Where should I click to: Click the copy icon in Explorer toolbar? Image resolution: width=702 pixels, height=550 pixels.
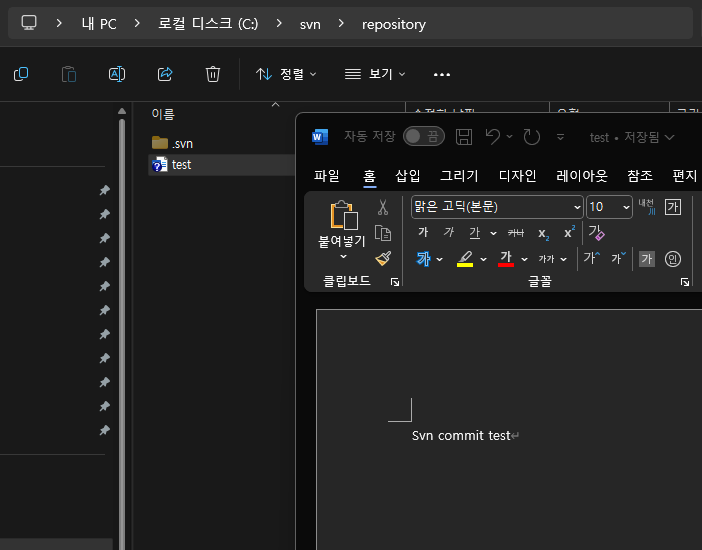(21, 74)
